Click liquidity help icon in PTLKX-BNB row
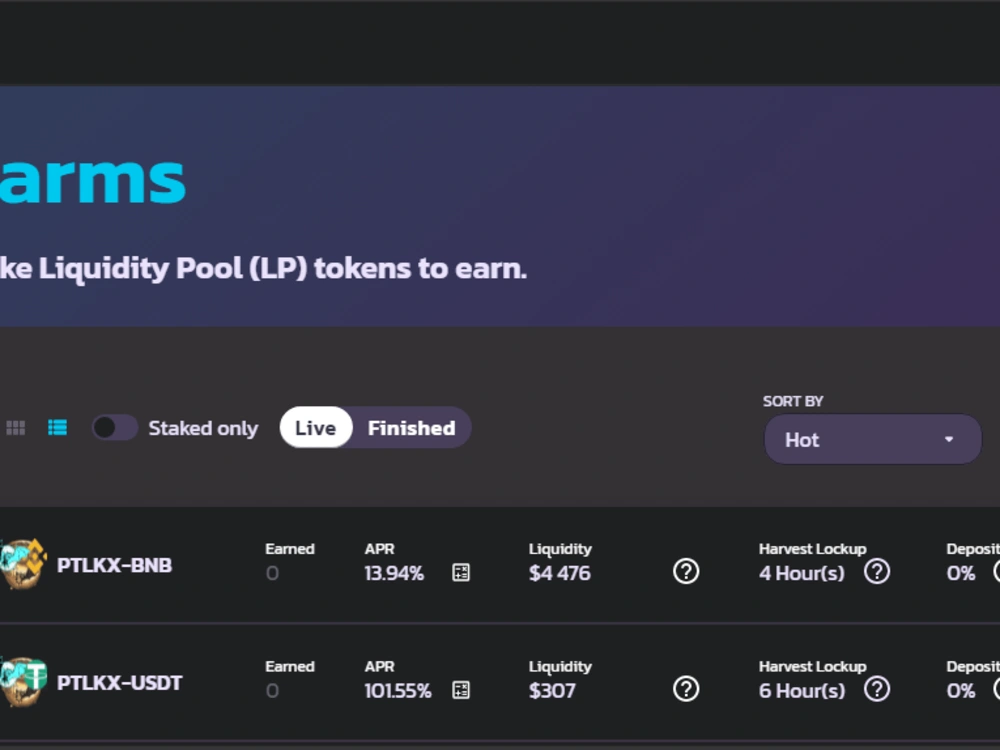The height and width of the screenshot is (750, 1000). point(686,571)
